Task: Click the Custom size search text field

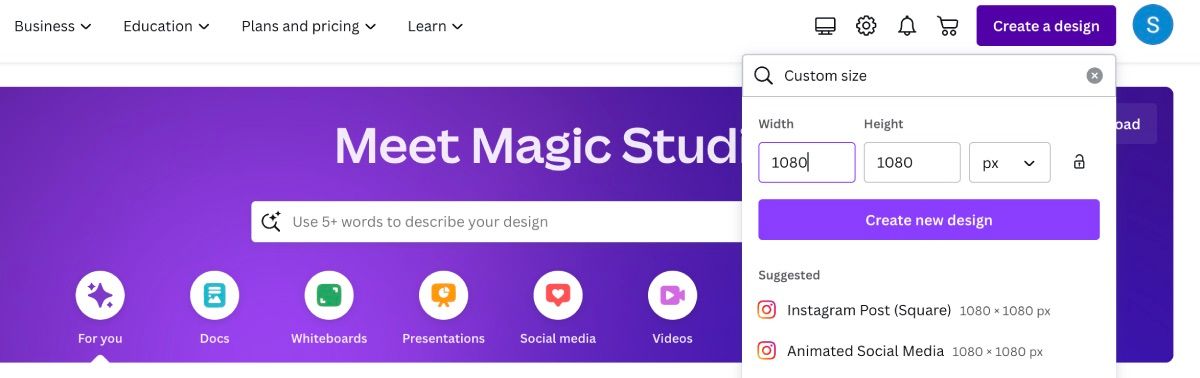Action: [x=930, y=76]
